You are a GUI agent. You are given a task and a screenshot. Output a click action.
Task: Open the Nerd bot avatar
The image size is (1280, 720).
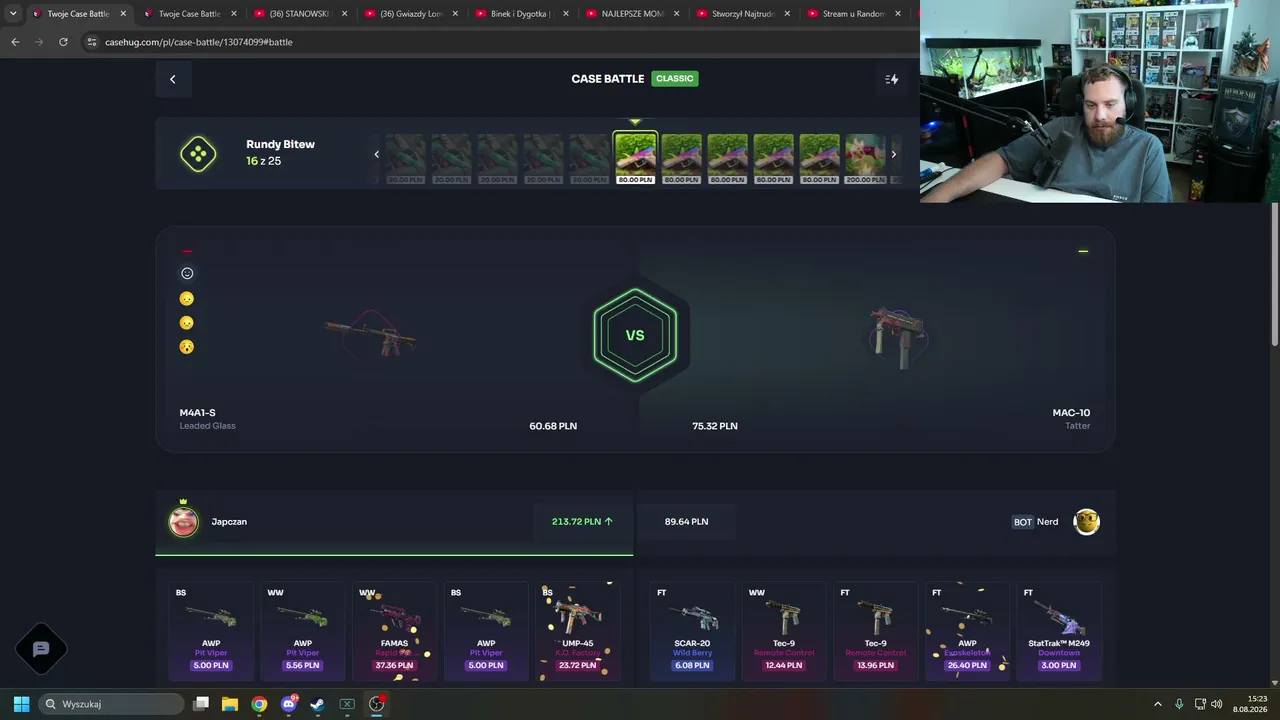point(1086,521)
